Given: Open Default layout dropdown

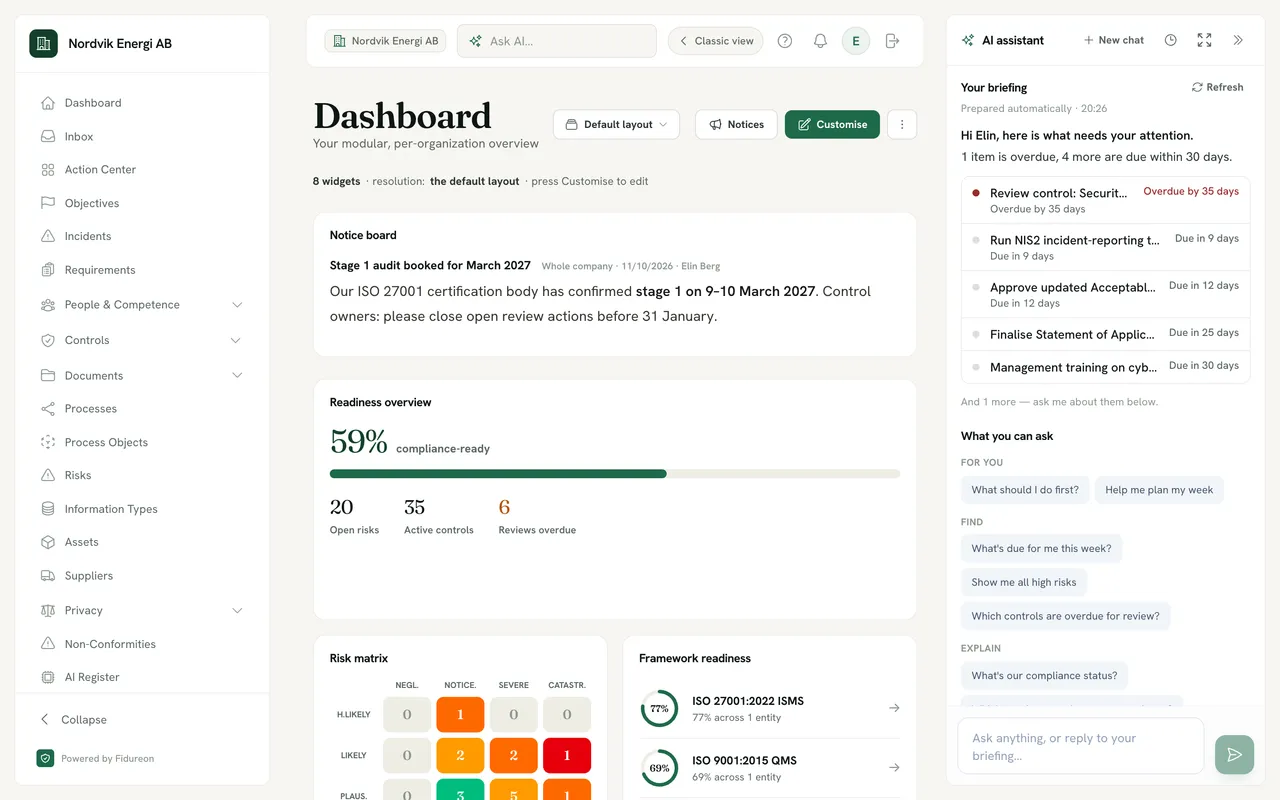Looking at the screenshot, I should pyautogui.click(x=616, y=125).
